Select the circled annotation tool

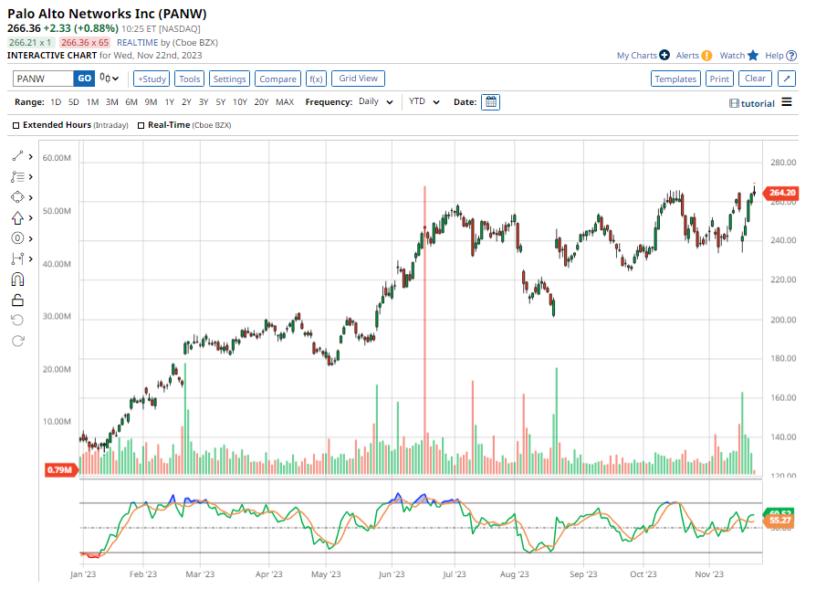click(18, 238)
